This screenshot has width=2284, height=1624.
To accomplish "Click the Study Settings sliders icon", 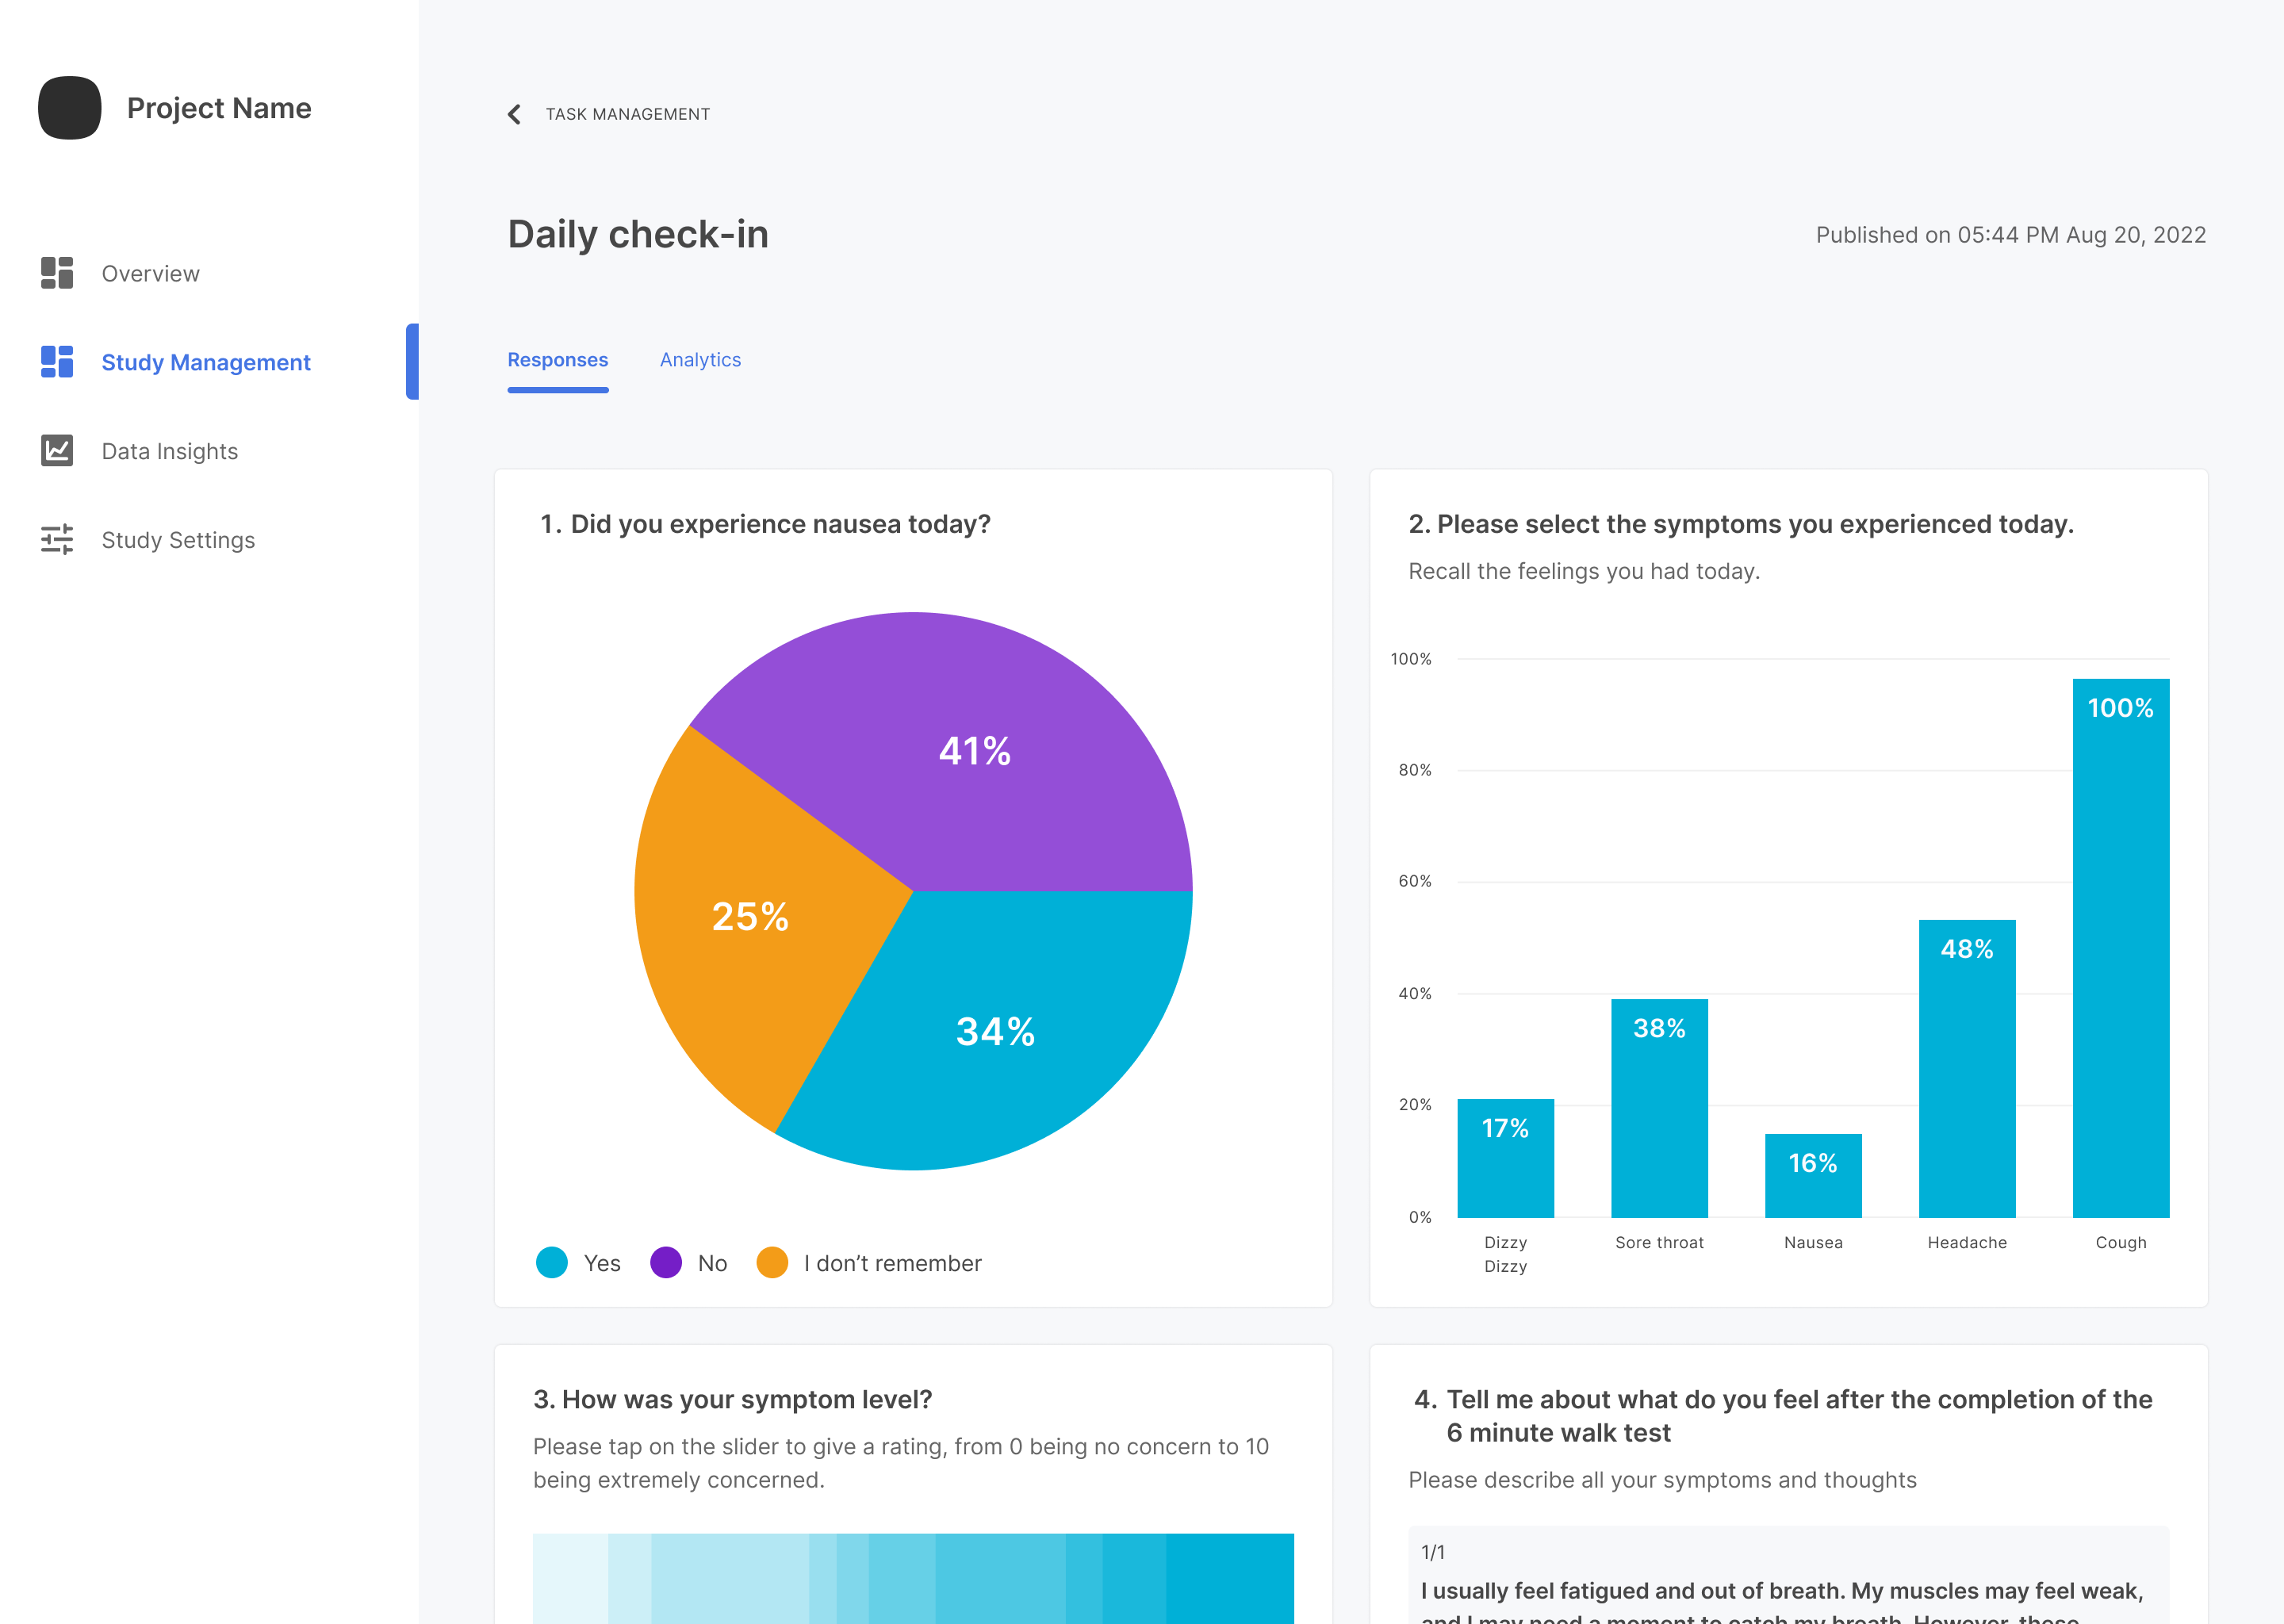I will point(57,540).
